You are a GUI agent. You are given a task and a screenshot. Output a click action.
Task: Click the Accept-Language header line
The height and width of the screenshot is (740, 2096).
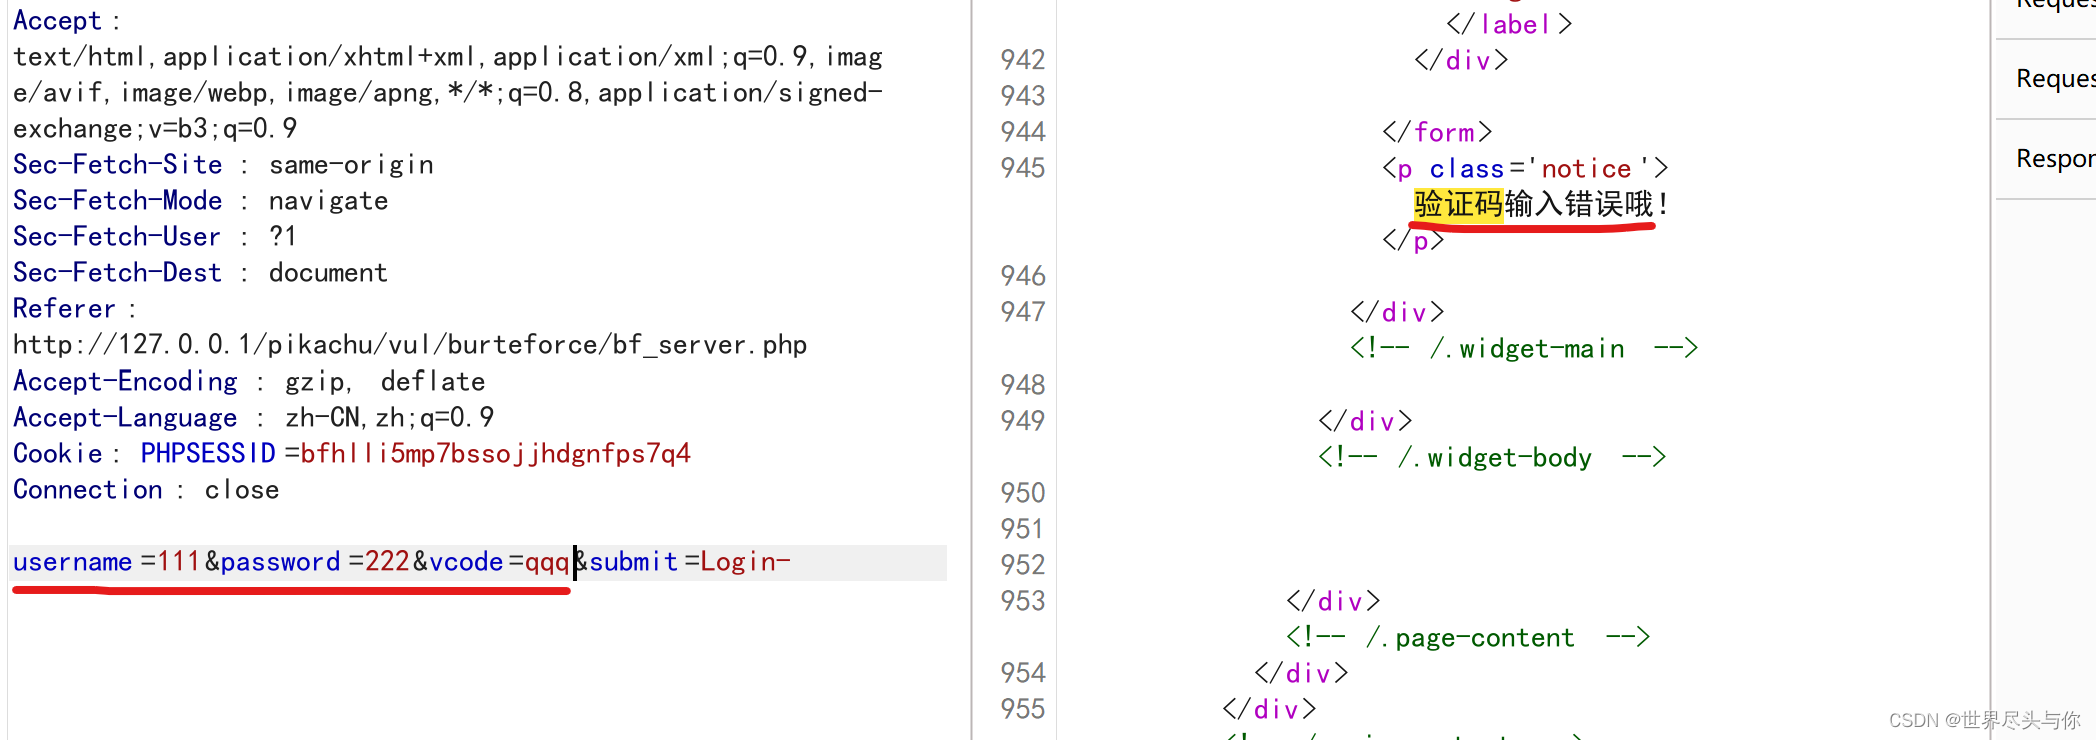(253, 418)
